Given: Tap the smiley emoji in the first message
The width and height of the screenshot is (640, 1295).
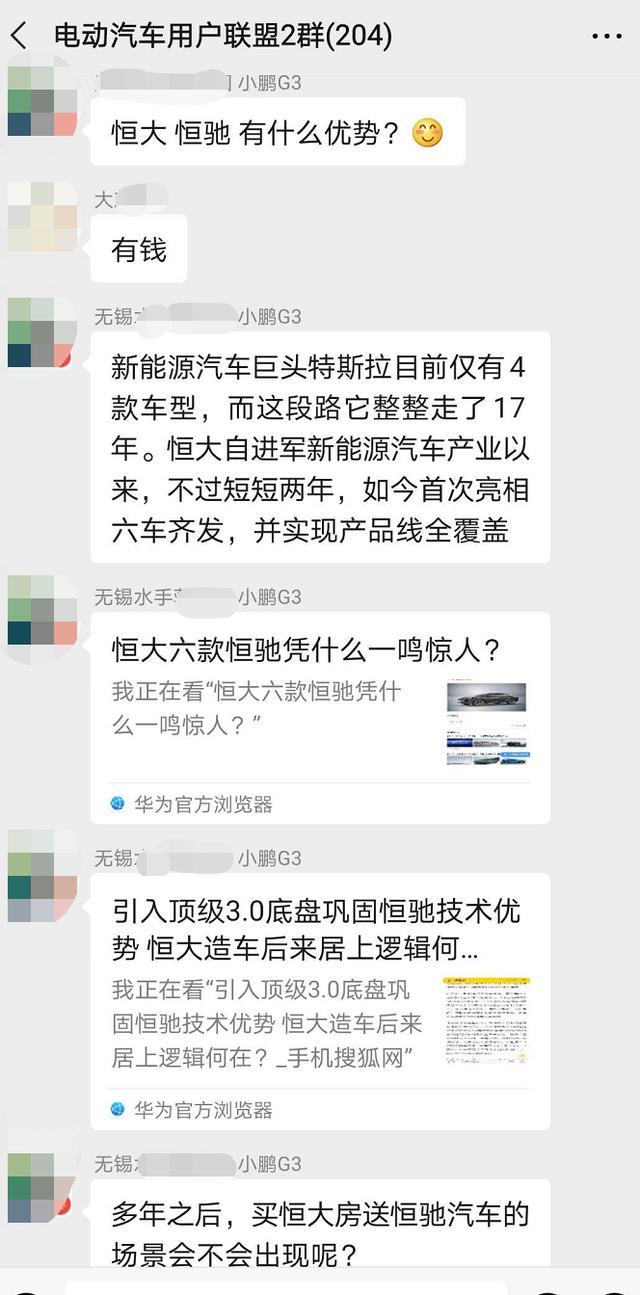Looking at the screenshot, I should [427, 133].
